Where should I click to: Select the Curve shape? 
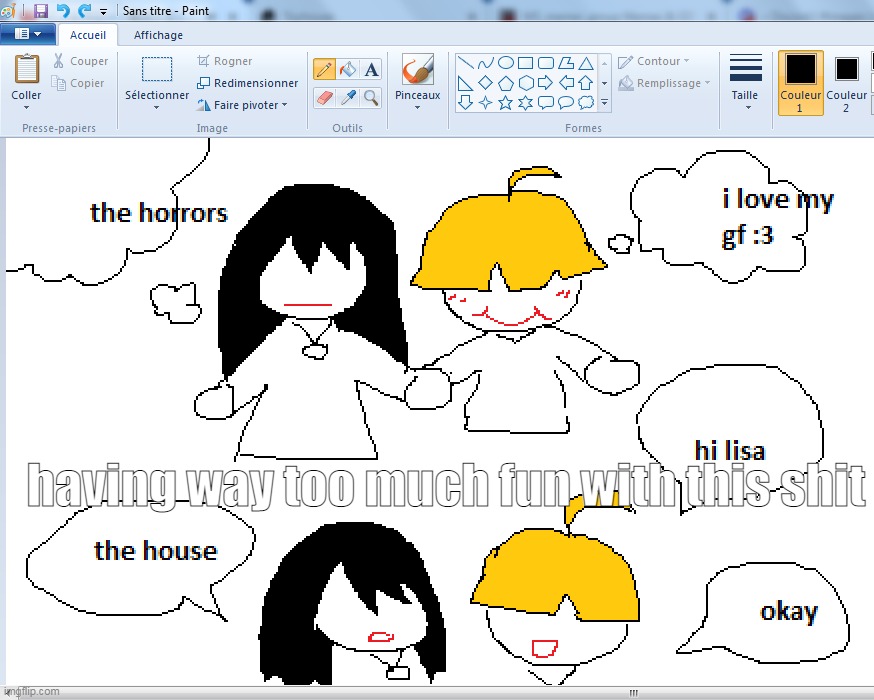click(x=485, y=62)
